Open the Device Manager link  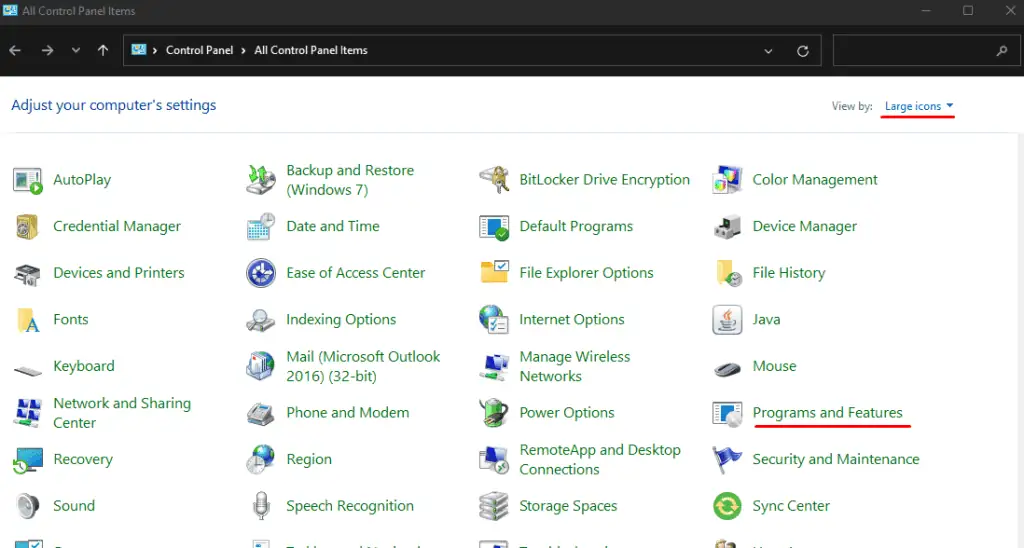tap(805, 227)
